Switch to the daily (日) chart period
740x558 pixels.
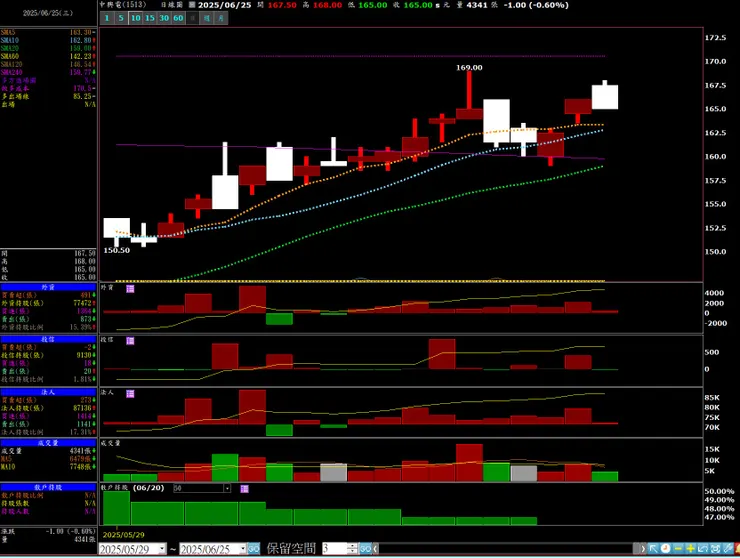(x=193, y=18)
